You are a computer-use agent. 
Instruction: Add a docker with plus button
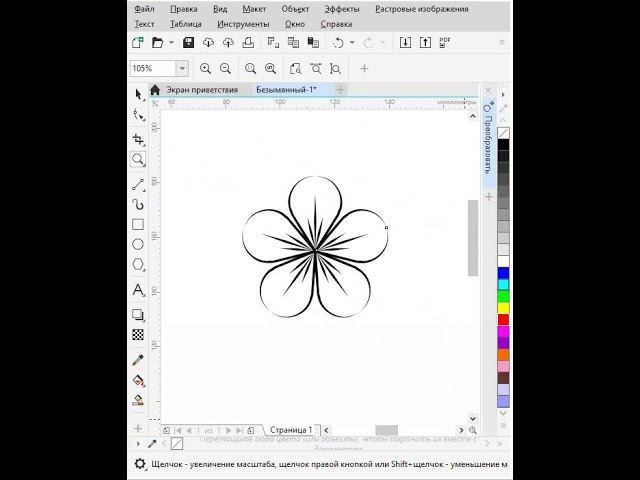(489, 197)
